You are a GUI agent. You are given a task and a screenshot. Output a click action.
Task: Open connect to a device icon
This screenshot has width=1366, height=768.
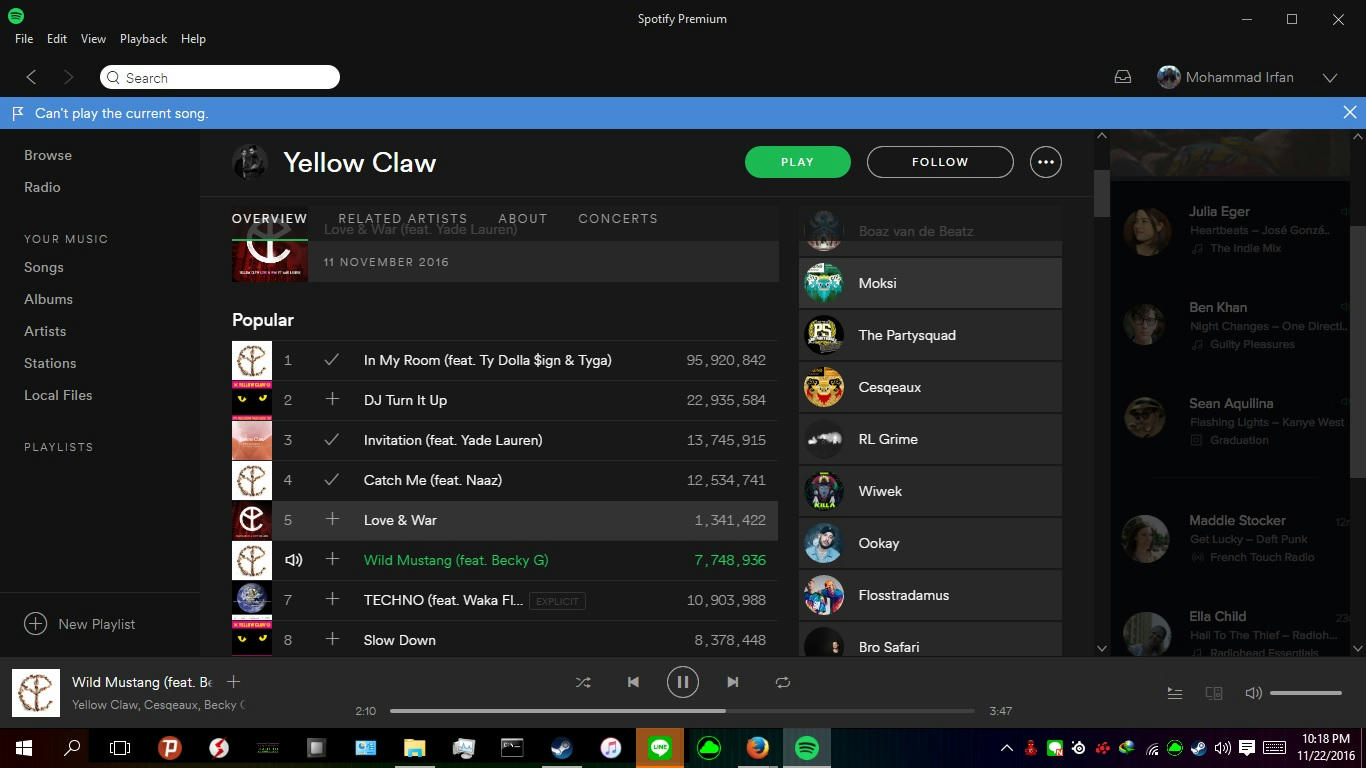click(1214, 693)
